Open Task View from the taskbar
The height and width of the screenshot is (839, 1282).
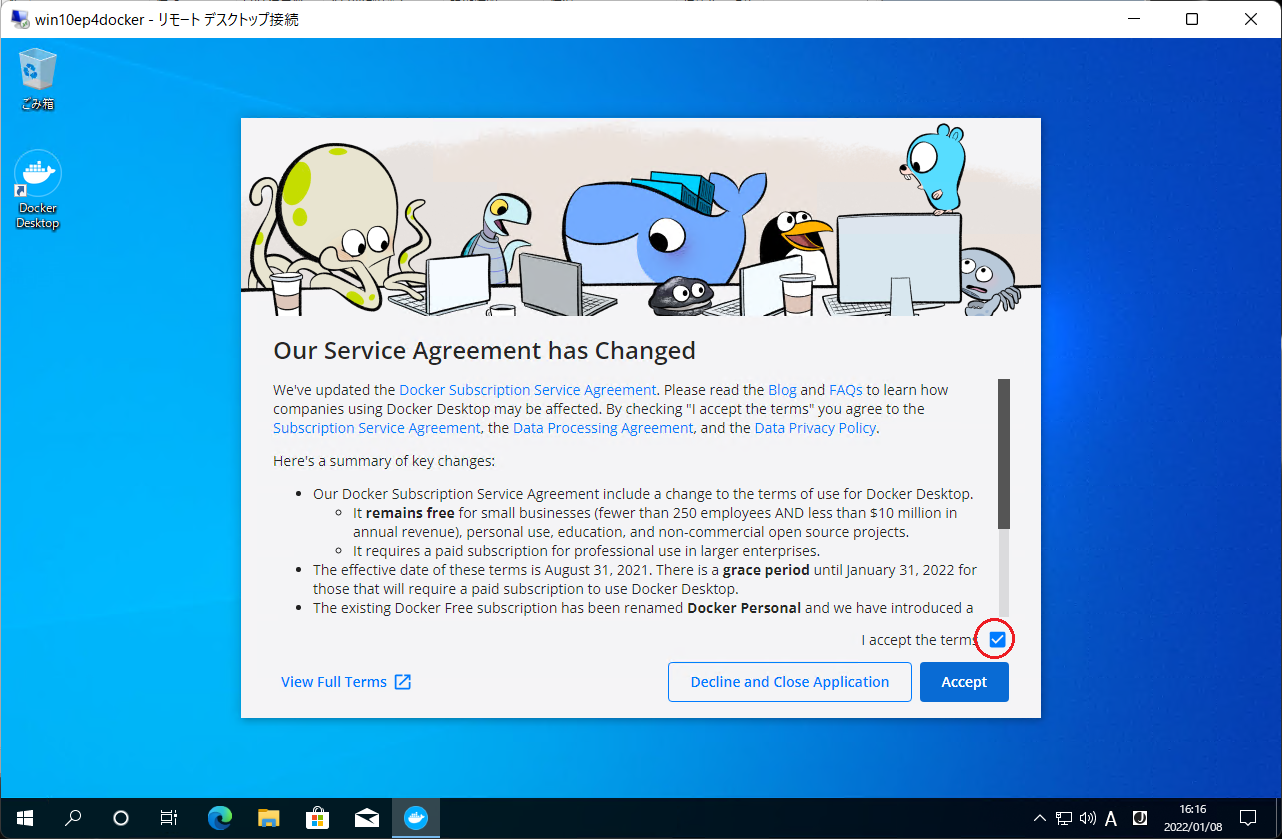[x=169, y=818]
